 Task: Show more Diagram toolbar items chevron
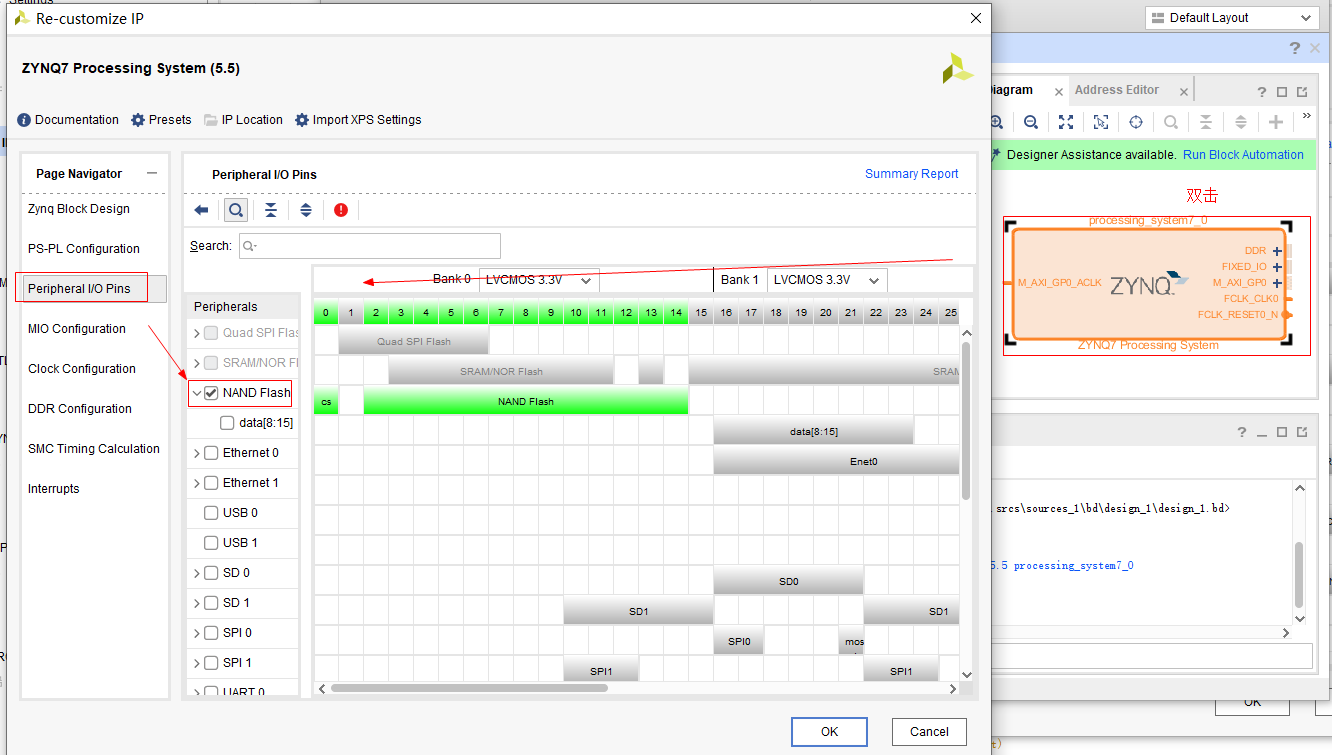coord(1306,116)
